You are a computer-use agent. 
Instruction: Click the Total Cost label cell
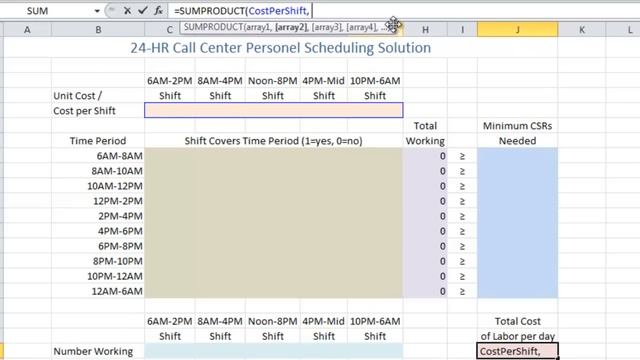click(x=518, y=321)
